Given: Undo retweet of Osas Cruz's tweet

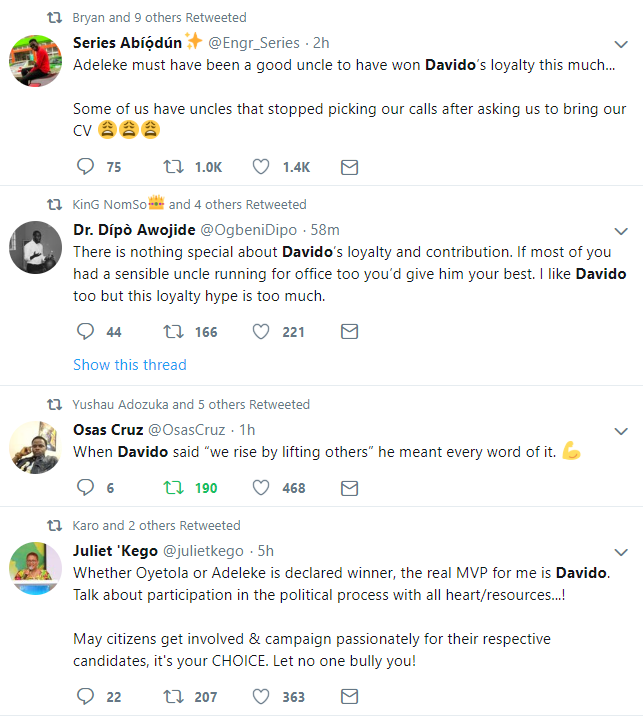Looking at the screenshot, I should tap(173, 488).
